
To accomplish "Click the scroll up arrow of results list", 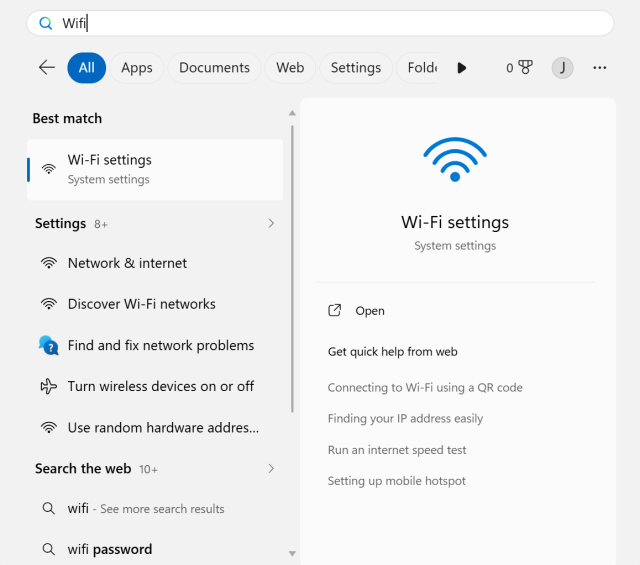I will click(x=292, y=113).
